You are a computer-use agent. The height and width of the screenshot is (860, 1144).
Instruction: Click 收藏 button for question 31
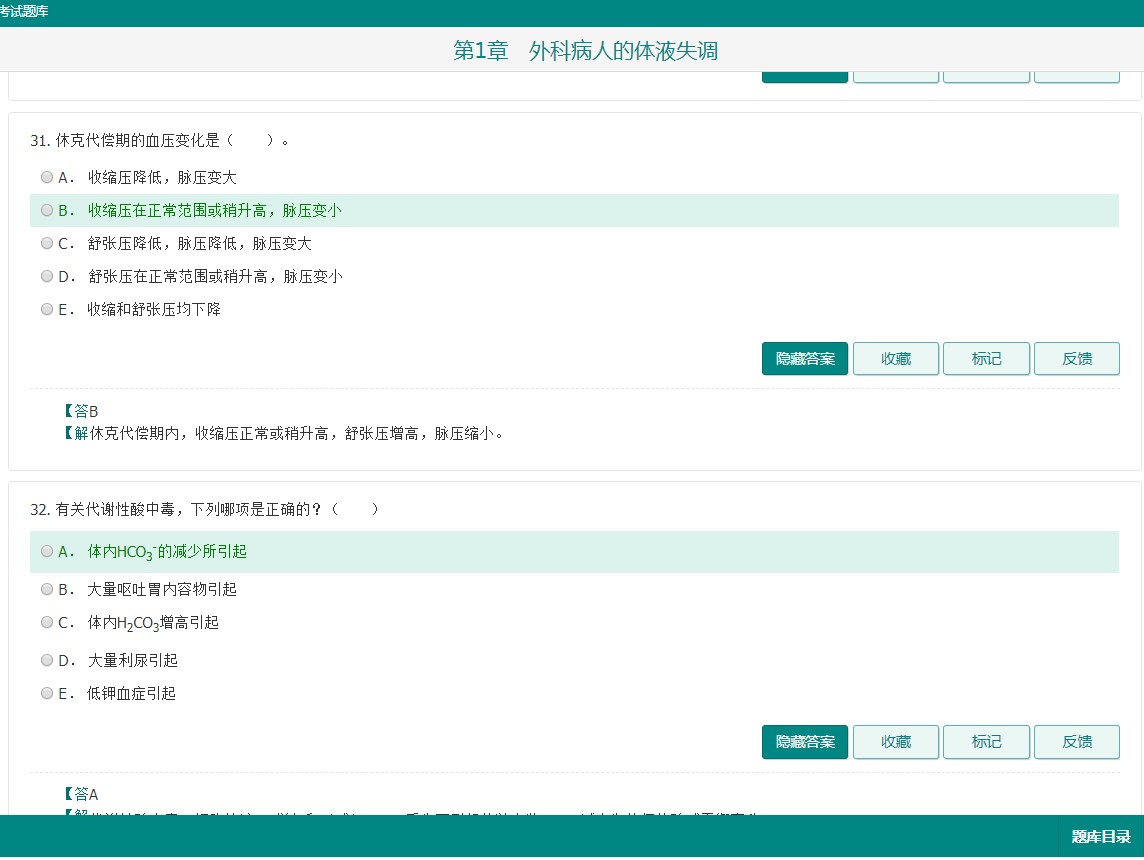[896, 359]
